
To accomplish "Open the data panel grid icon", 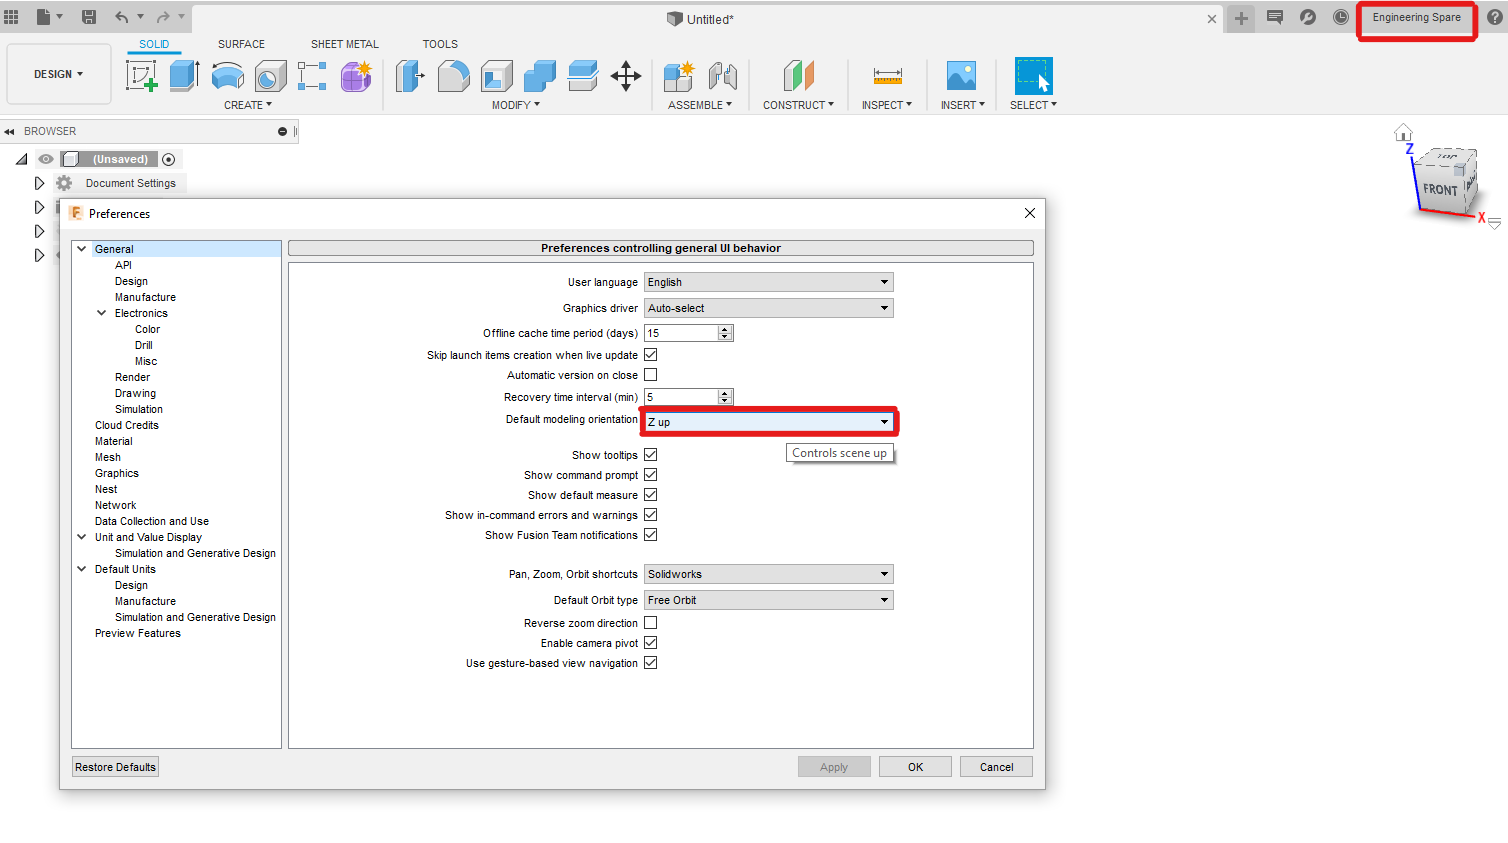I will click(12, 17).
